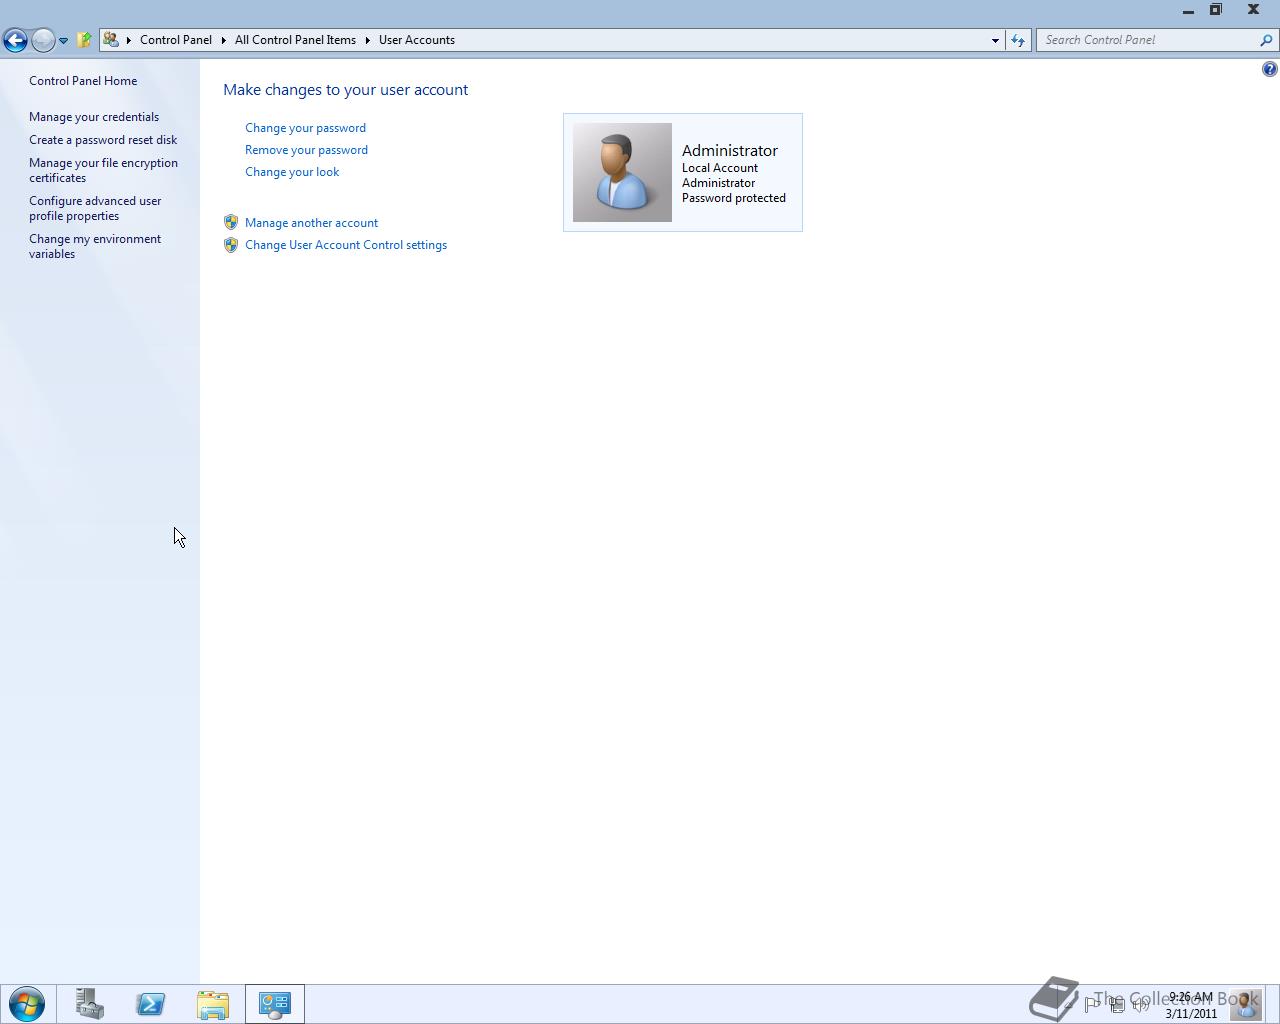Click the Password protected text
The height and width of the screenshot is (1024, 1280).
point(734,198)
